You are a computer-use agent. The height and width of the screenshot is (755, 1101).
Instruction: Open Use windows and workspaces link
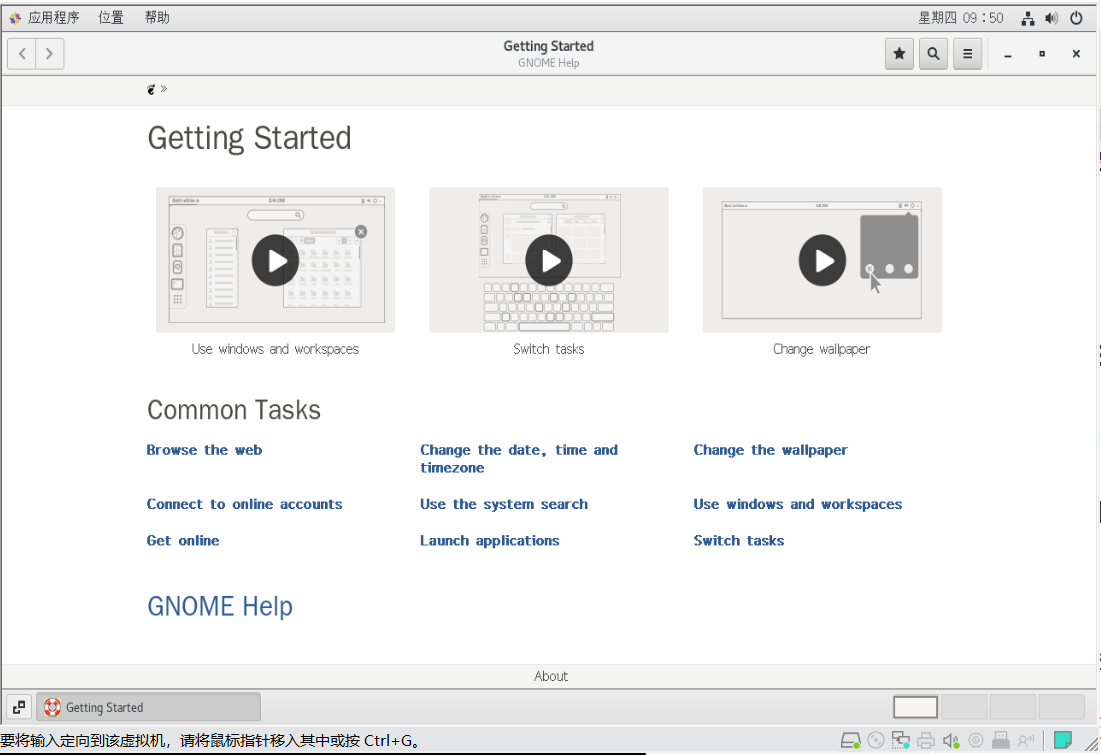pyautogui.click(x=798, y=504)
